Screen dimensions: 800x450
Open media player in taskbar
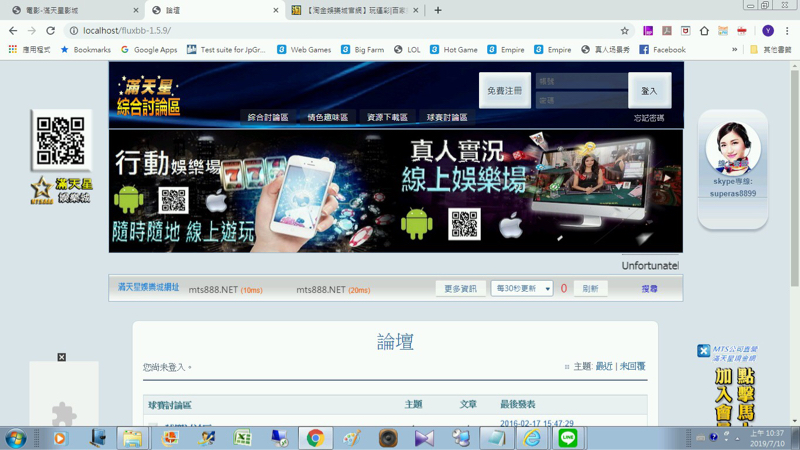60,438
